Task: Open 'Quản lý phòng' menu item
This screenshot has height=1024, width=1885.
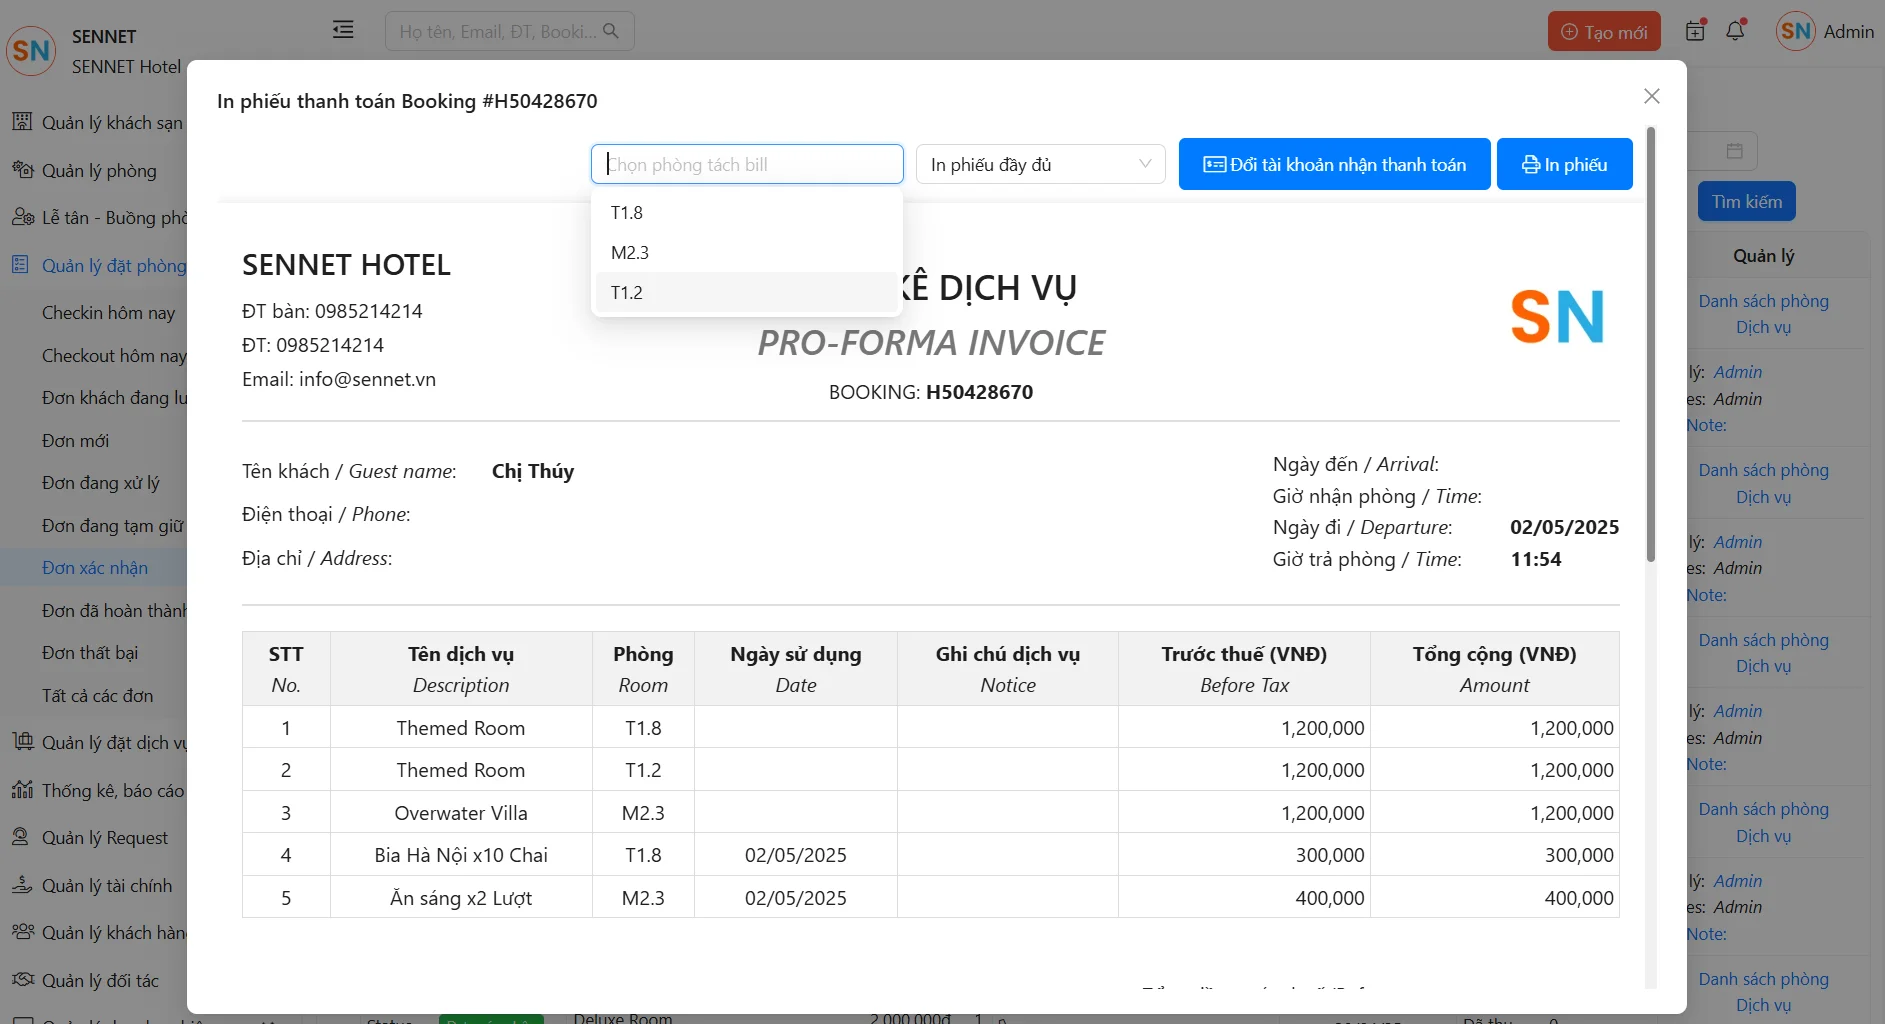Action: (x=99, y=171)
